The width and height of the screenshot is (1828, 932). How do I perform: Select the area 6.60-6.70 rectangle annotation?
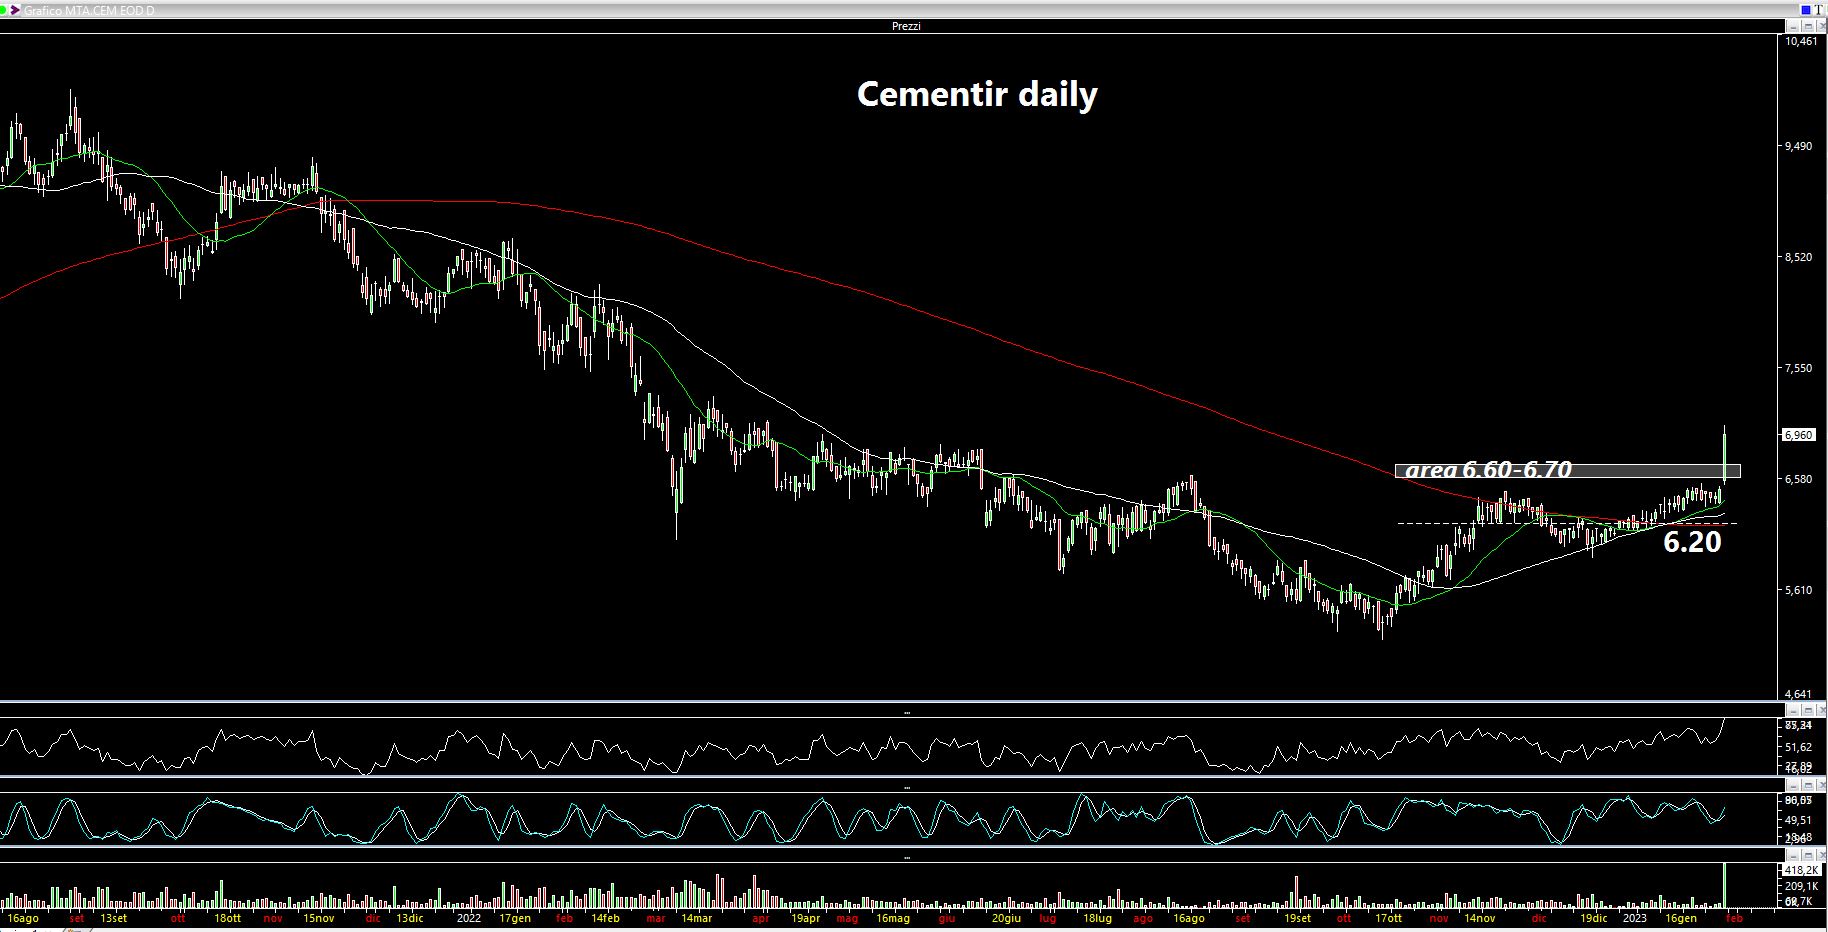pyautogui.click(x=1567, y=470)
